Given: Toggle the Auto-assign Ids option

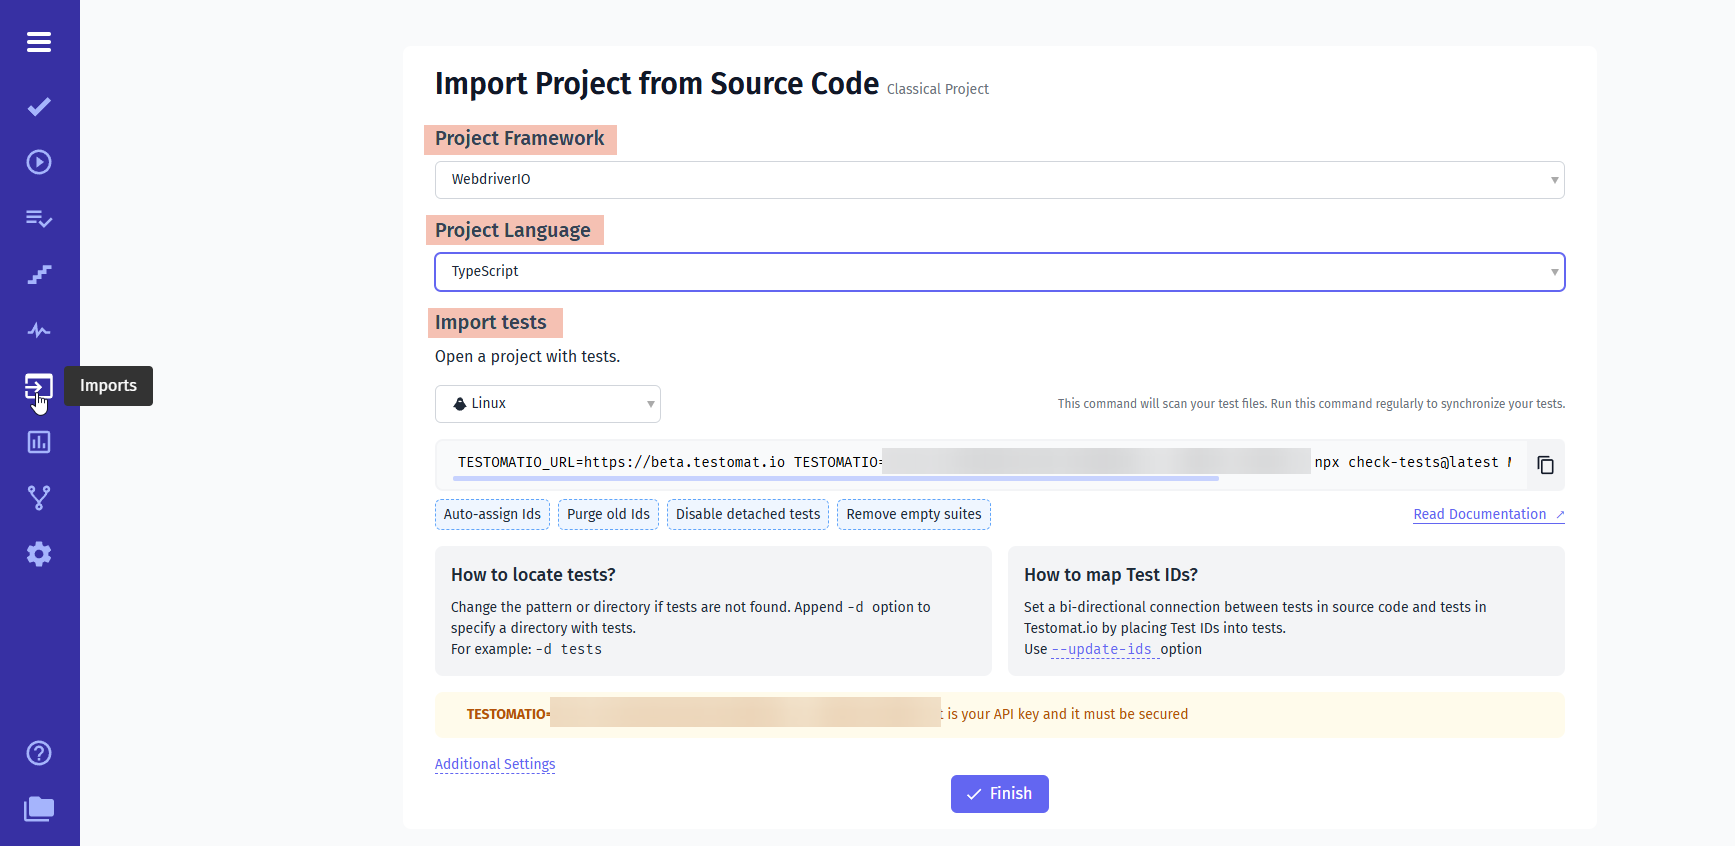Looking at the screenshot, I should (492, 514).
